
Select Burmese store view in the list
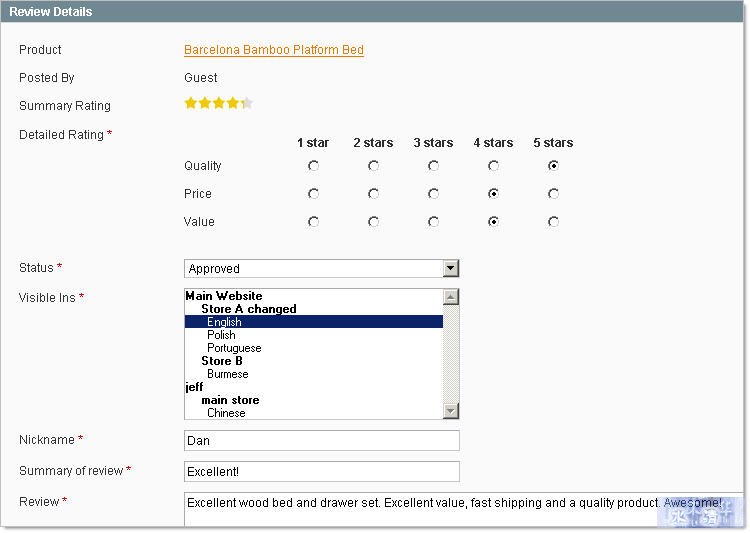[314, 374]
